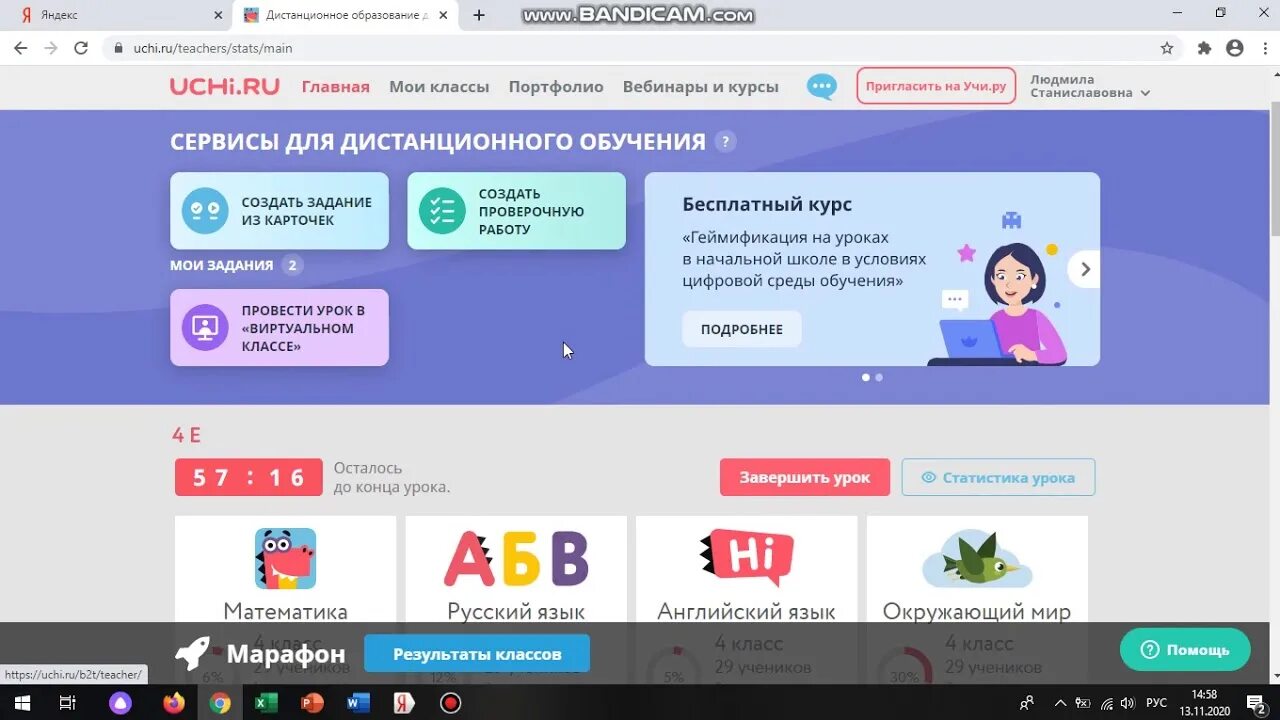Click the browser back arrow
The width and height of the screenshot is (1280, 720).
pos(20,48)
